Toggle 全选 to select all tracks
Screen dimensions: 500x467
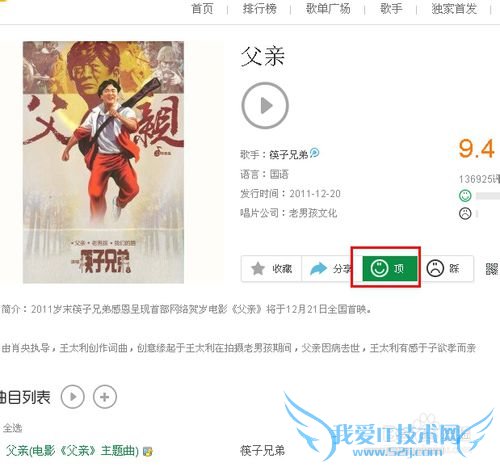tap(12, 428)
